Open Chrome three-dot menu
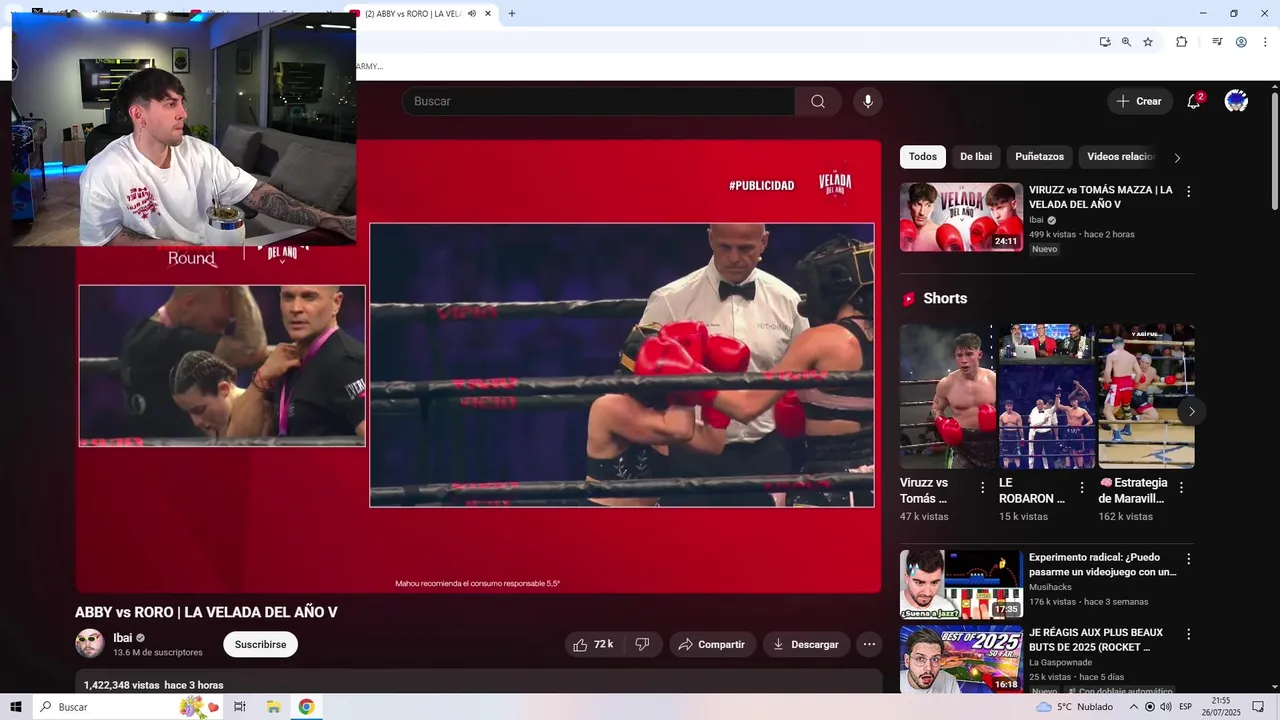Image resolution: width=1280 pixels, height=720 pixels. [x=1265, y=42]
